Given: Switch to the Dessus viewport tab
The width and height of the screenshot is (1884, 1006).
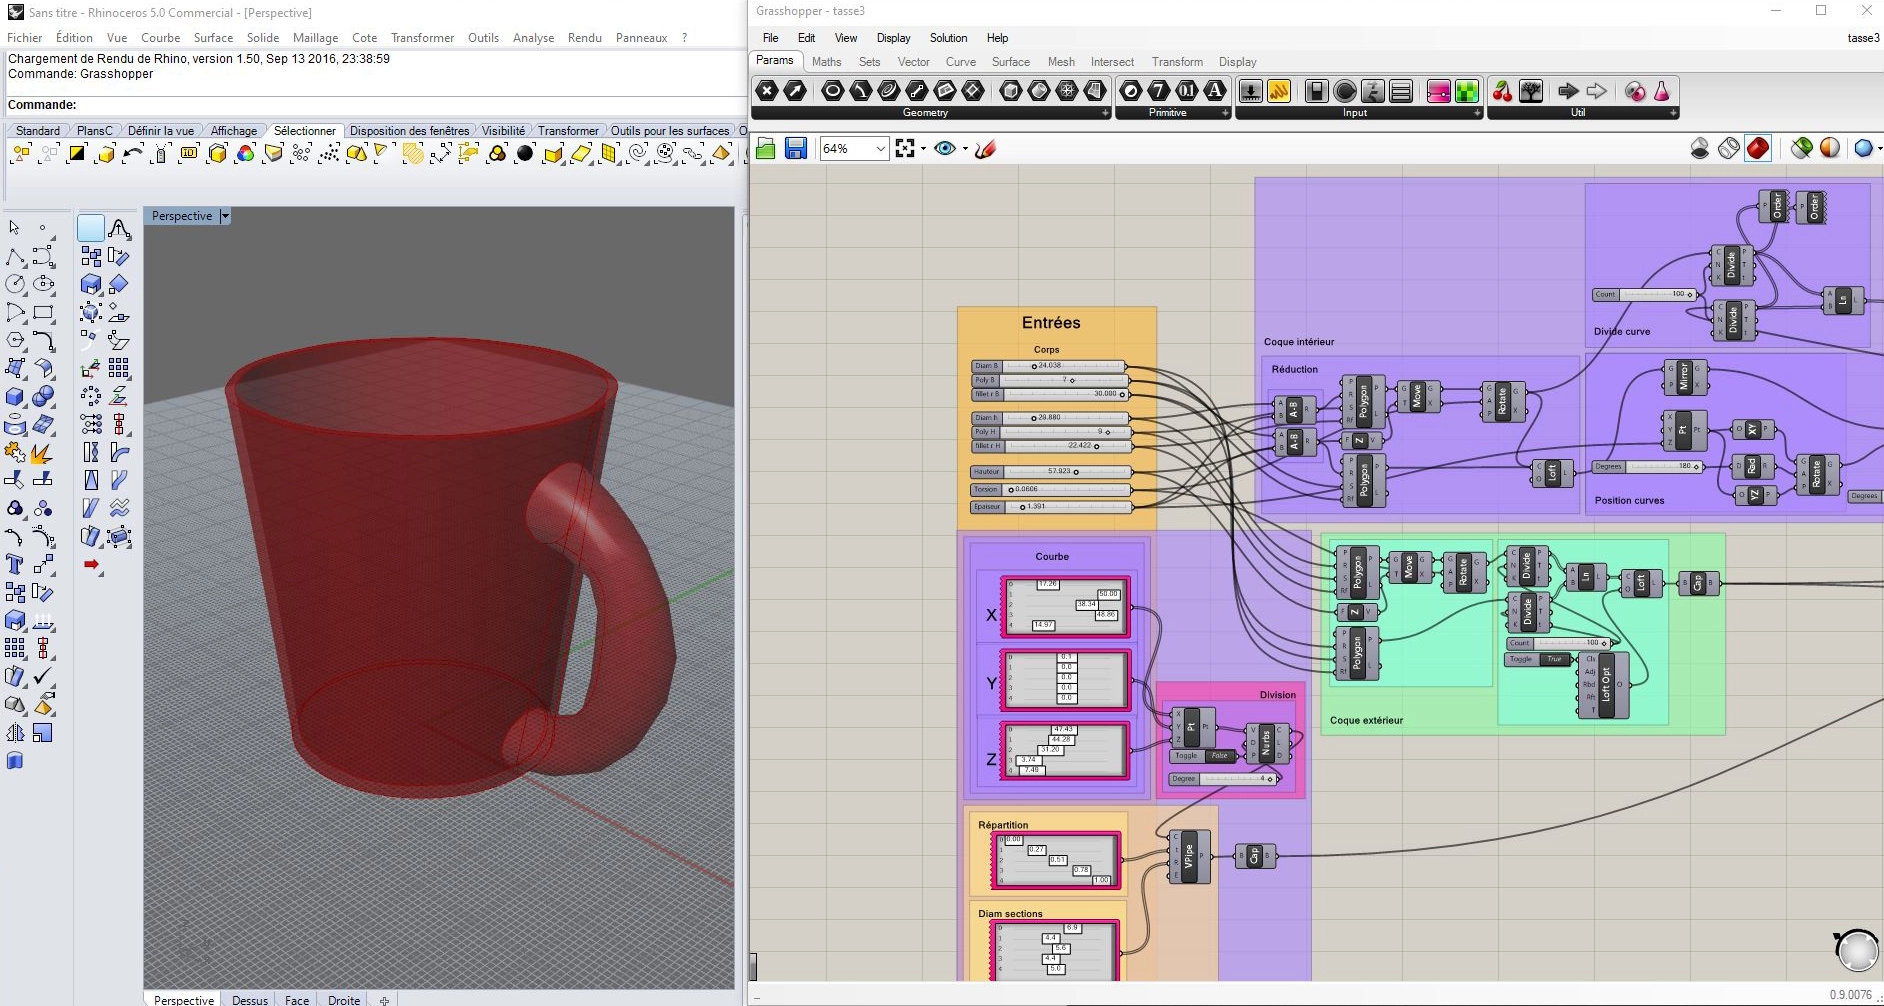Looking at the screenshot, I should click(249, 999).
